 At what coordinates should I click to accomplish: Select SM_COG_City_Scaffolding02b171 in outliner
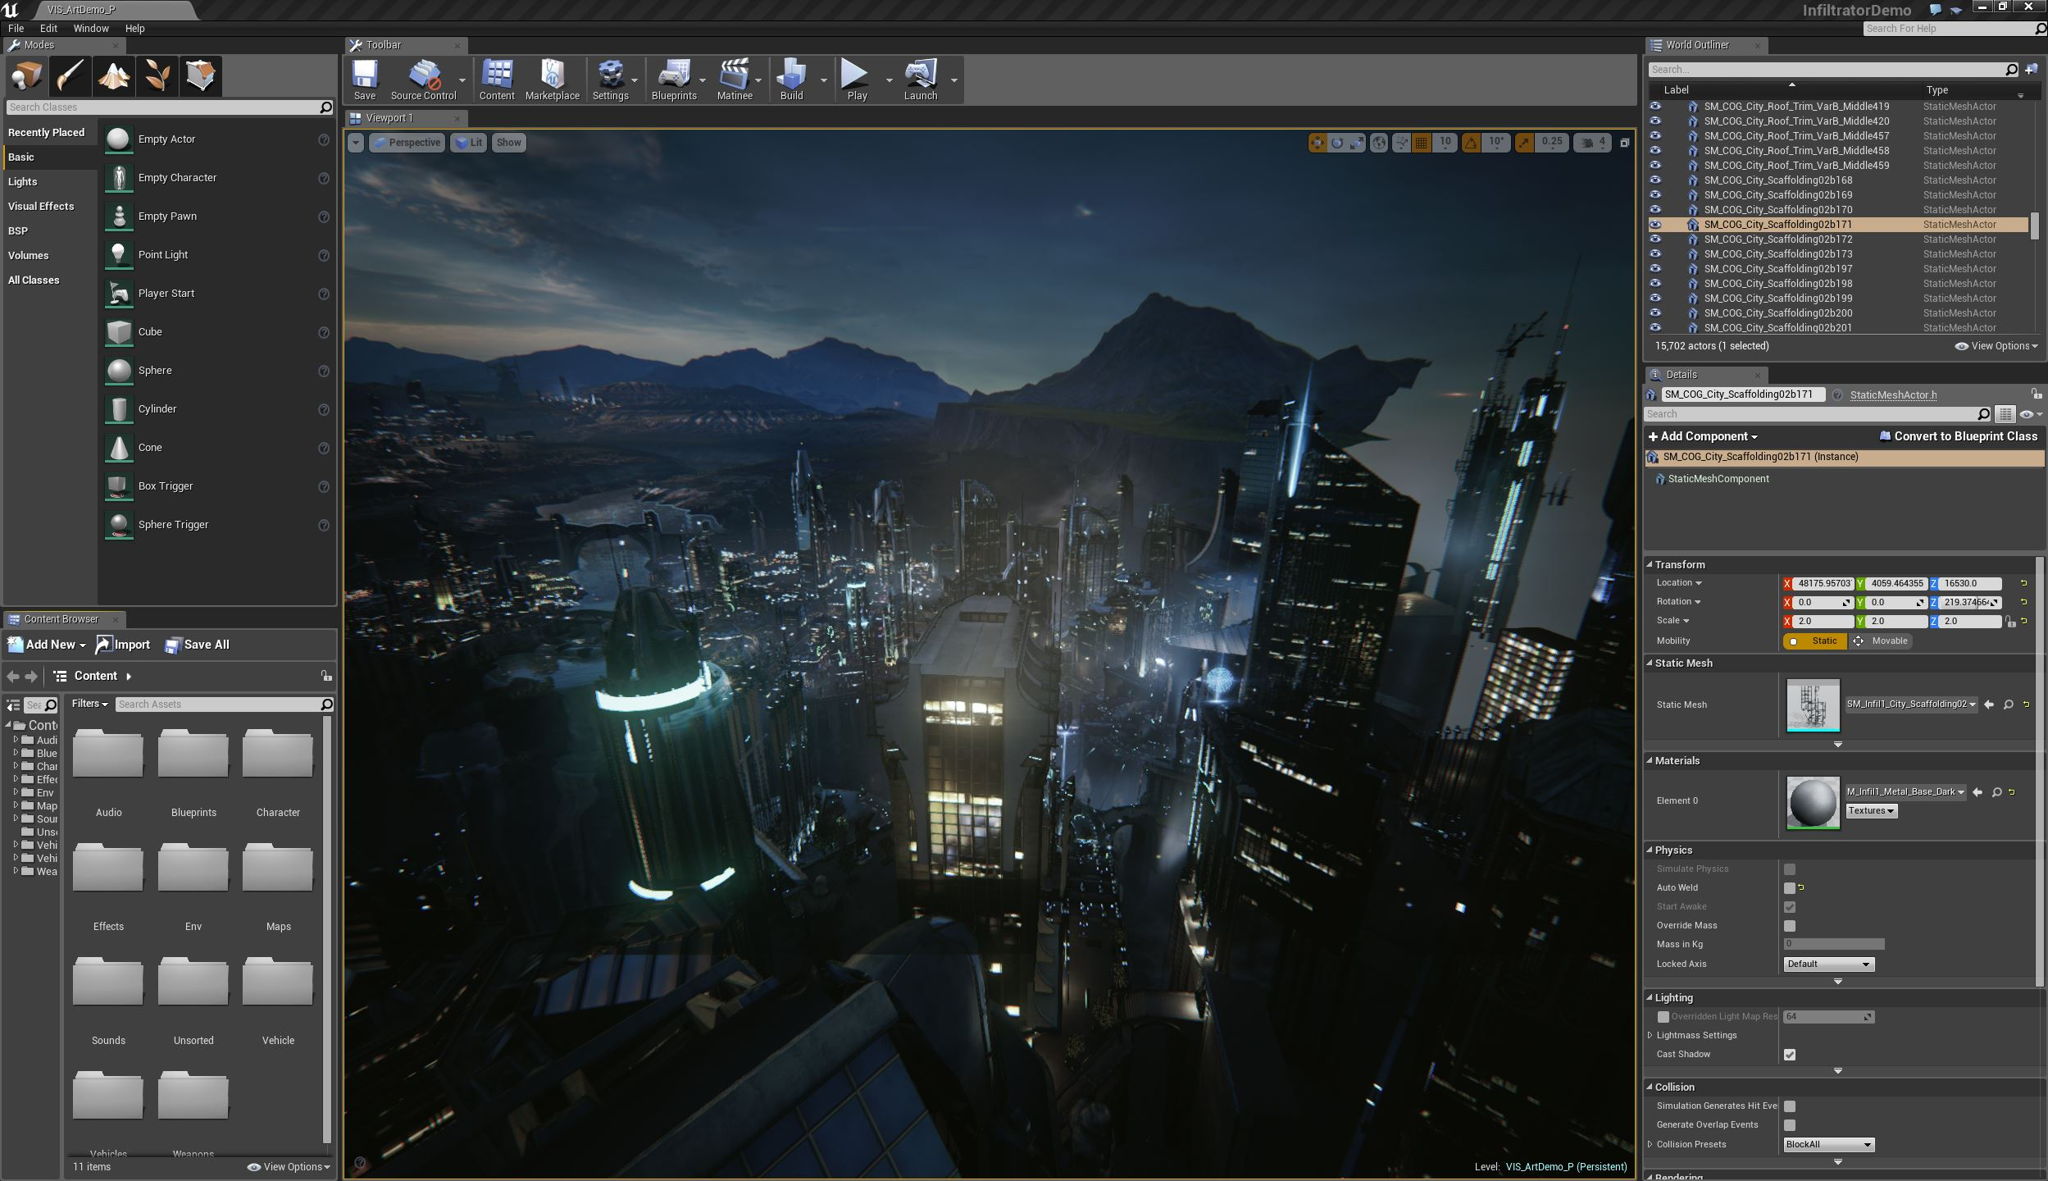(1785, 224)
